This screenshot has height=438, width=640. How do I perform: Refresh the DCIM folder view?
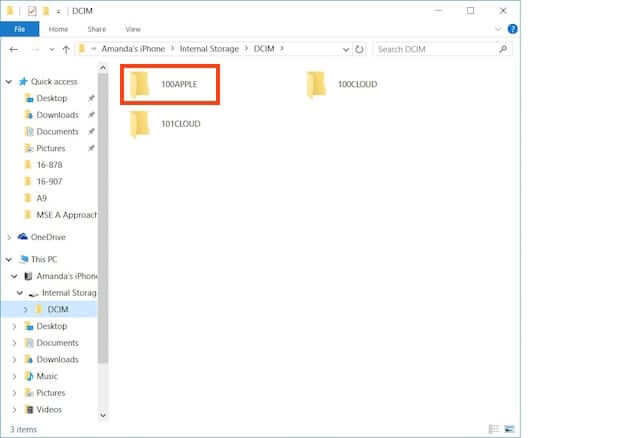(x=358, y=48)
